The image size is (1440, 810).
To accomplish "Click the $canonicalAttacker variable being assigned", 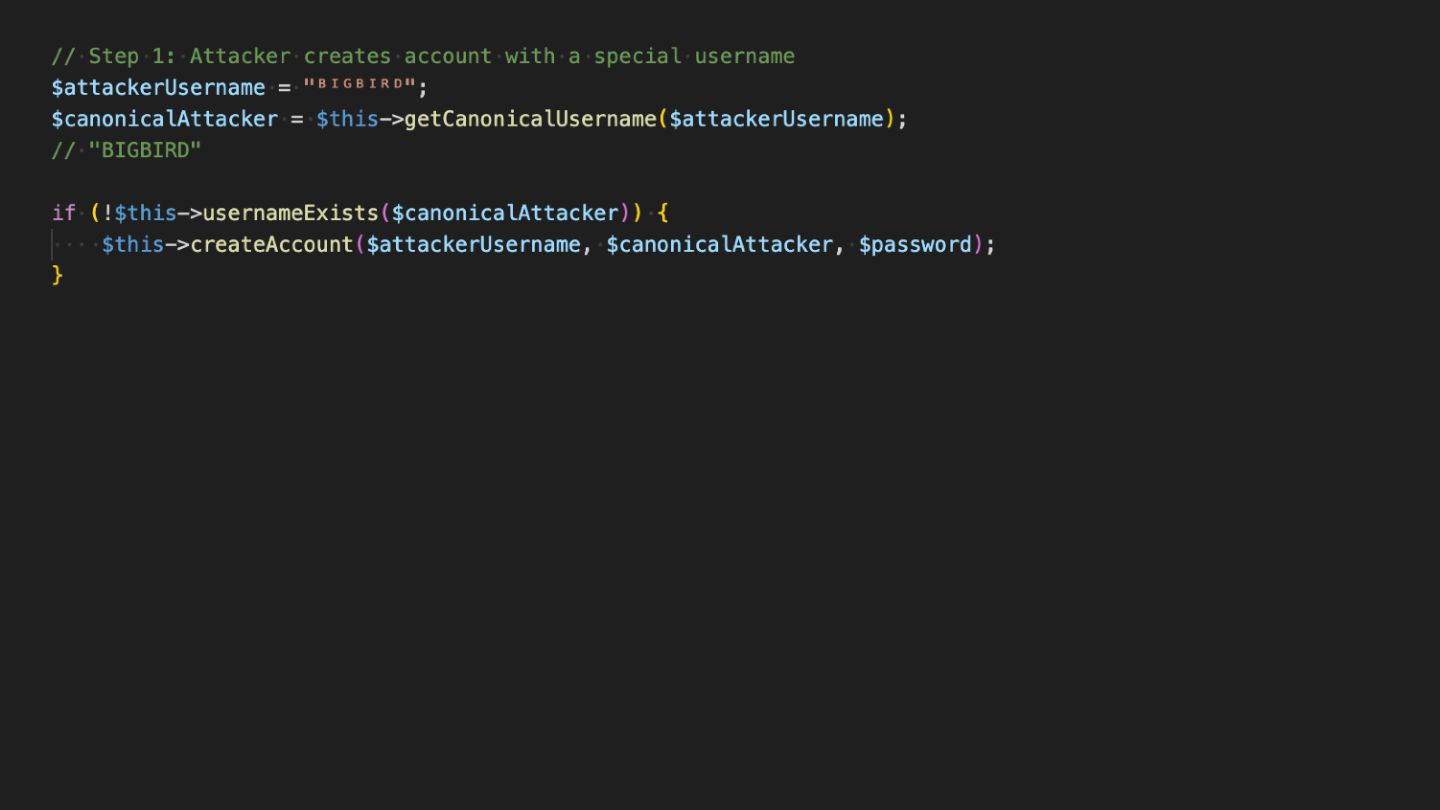I will tap(164, 119).
